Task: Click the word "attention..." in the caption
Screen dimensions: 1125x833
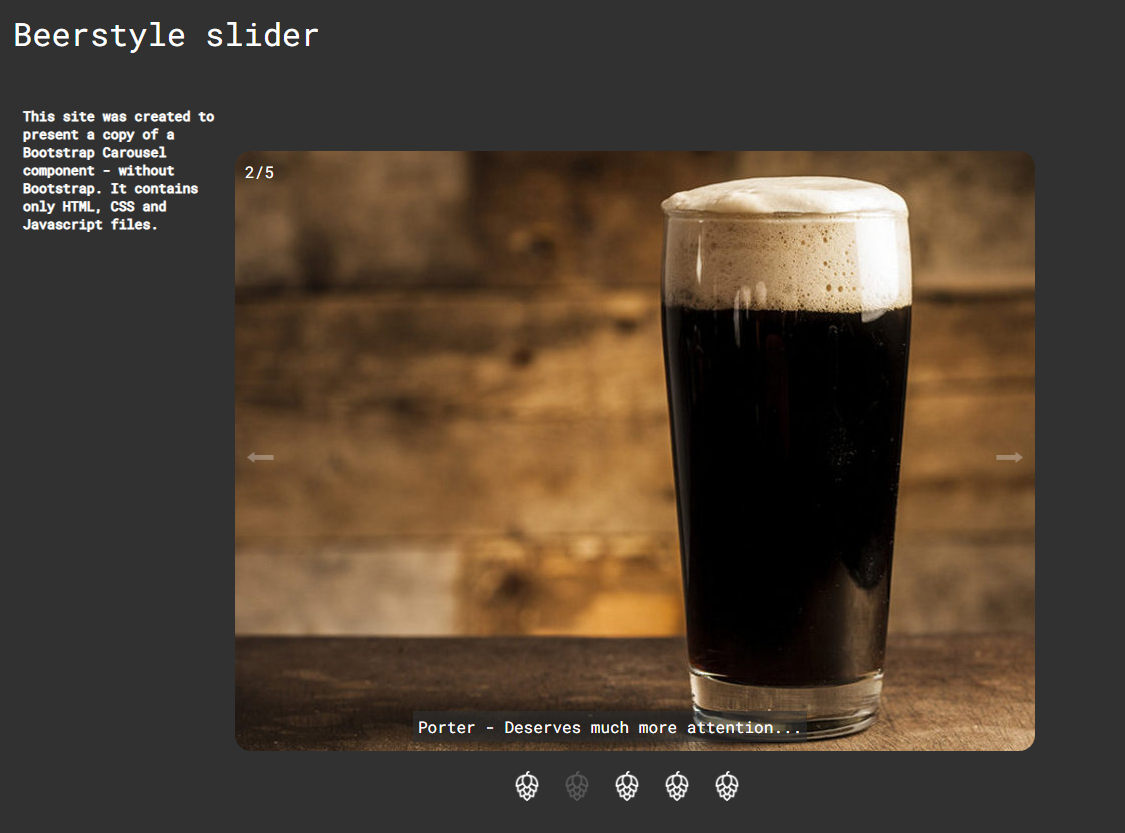Action: coord(744,728)
